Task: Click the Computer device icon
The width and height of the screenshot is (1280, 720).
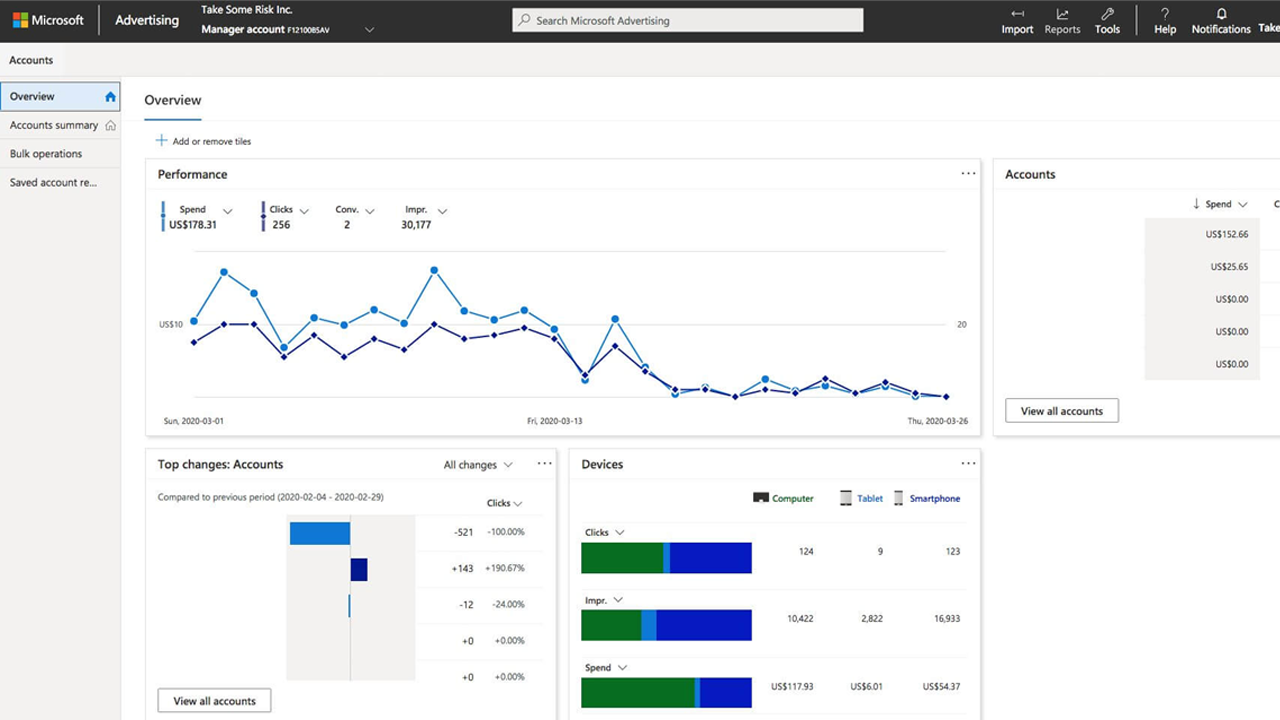Action: tap(760, 498)
